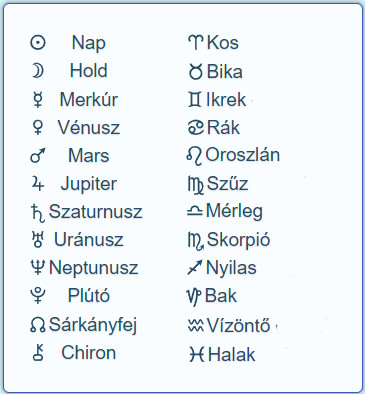Select the Venus symbol beside Vénusz

(x=38, y=127)
